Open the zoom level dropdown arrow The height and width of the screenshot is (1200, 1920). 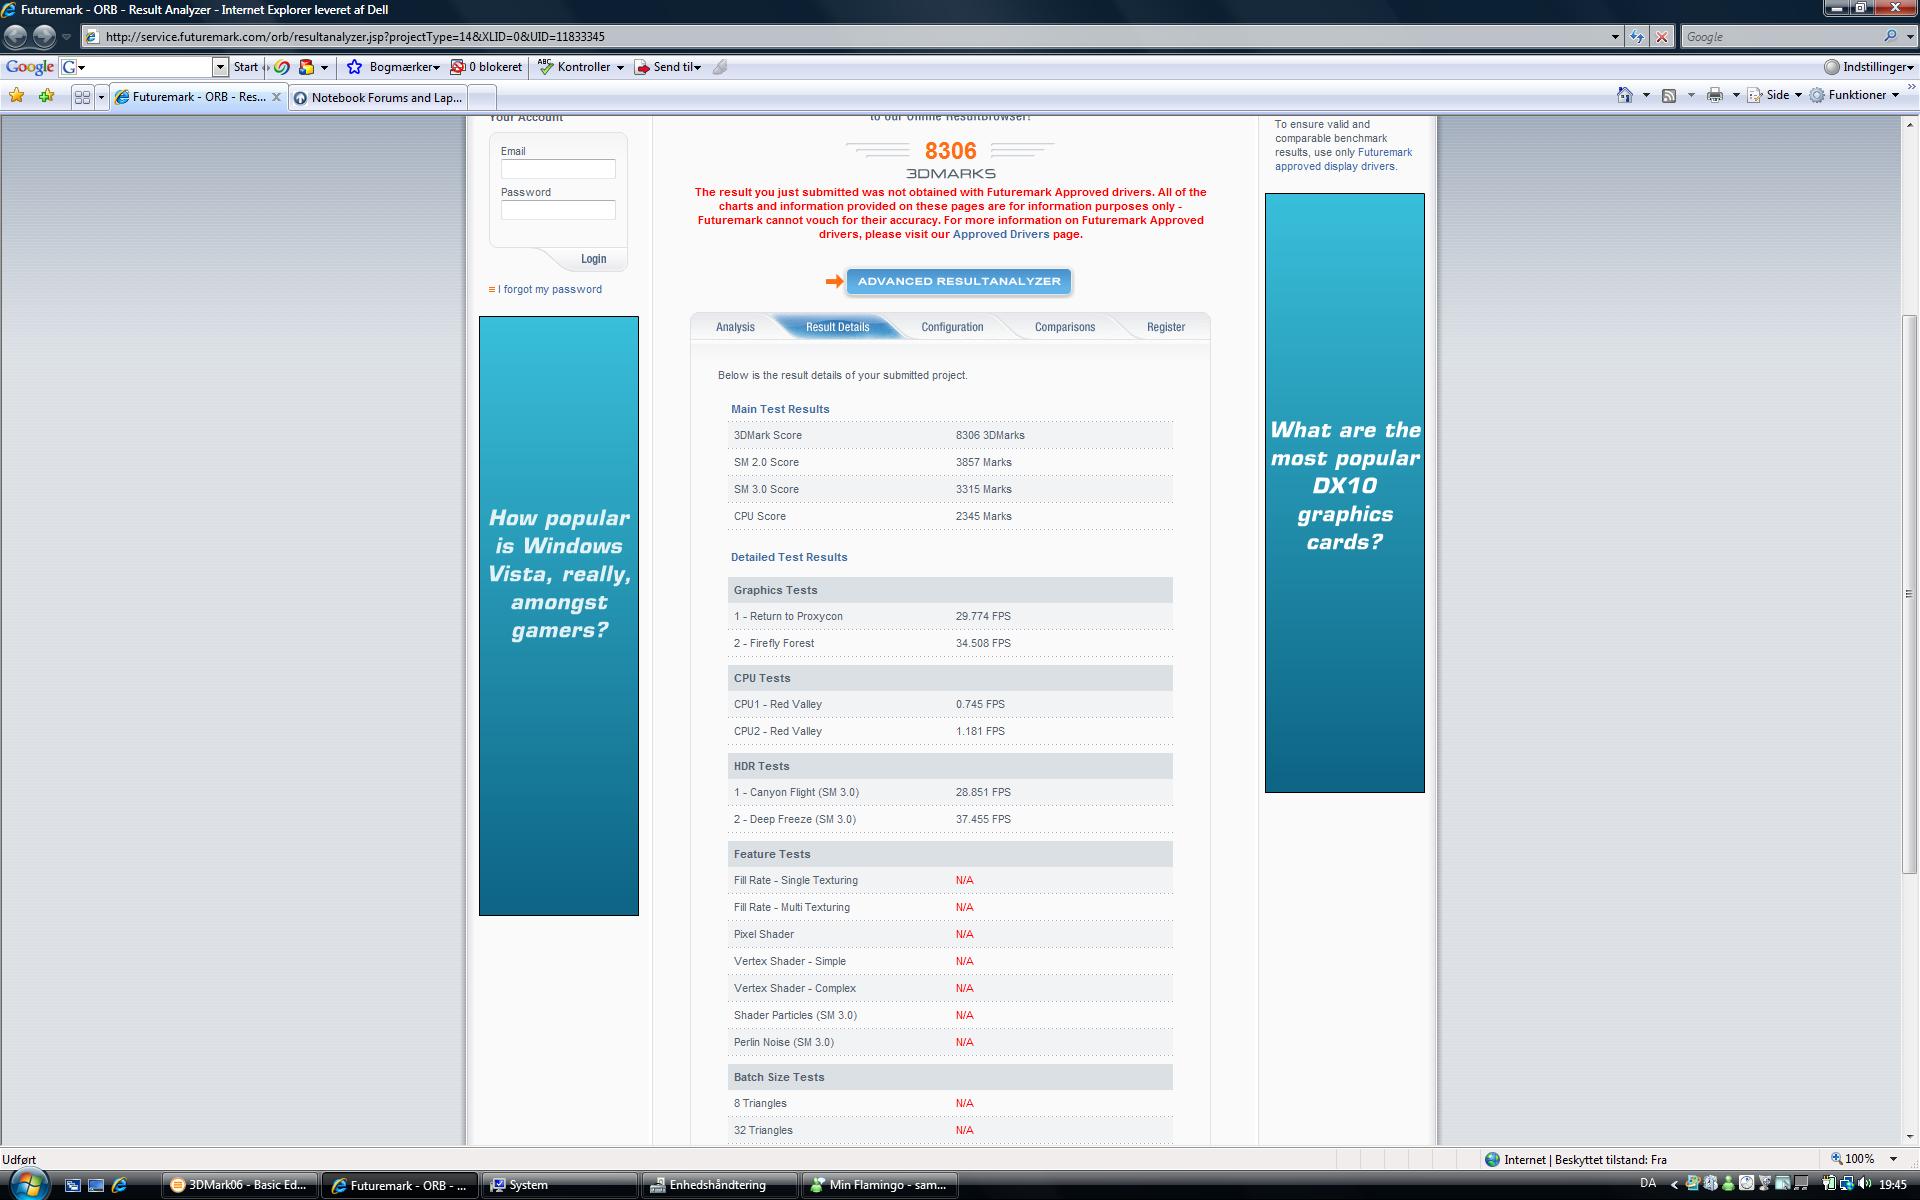[1893, 1159]
